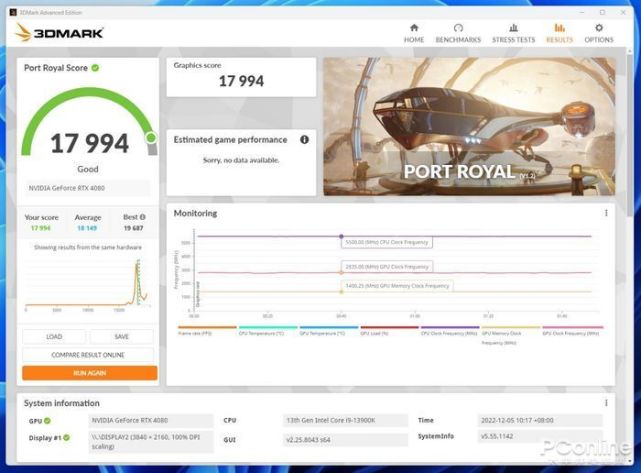Image resolution: width=641 pixels, height=473 pixels.
Task: Open the Monitoring panel three-dot menu
Action: 606,213
